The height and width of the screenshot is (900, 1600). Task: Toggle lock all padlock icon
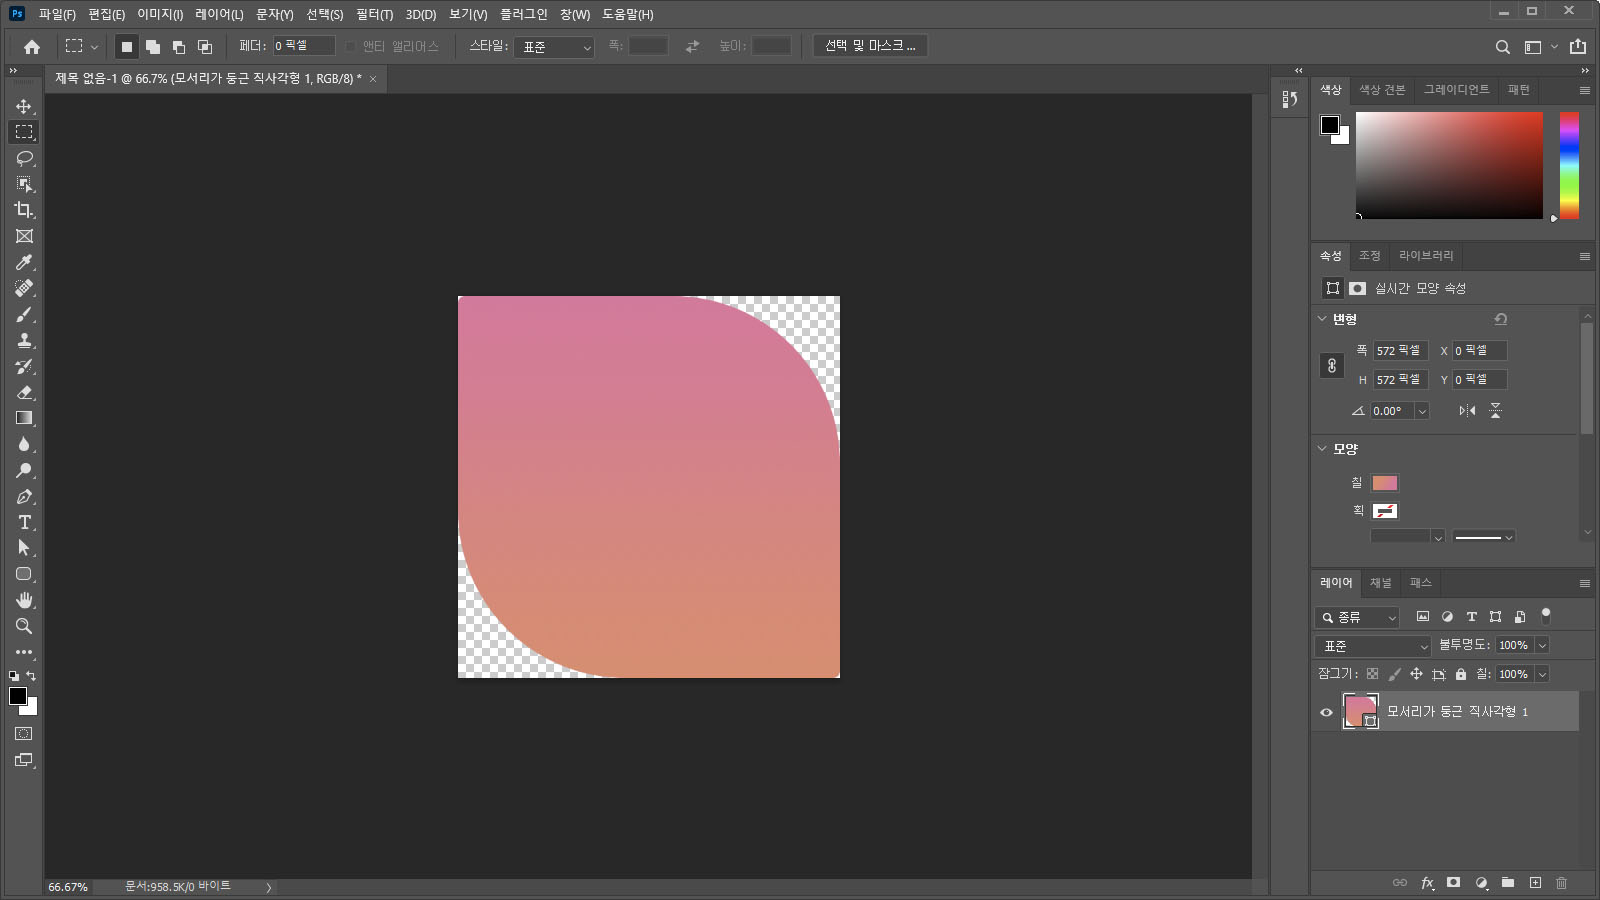point(1461,674)
